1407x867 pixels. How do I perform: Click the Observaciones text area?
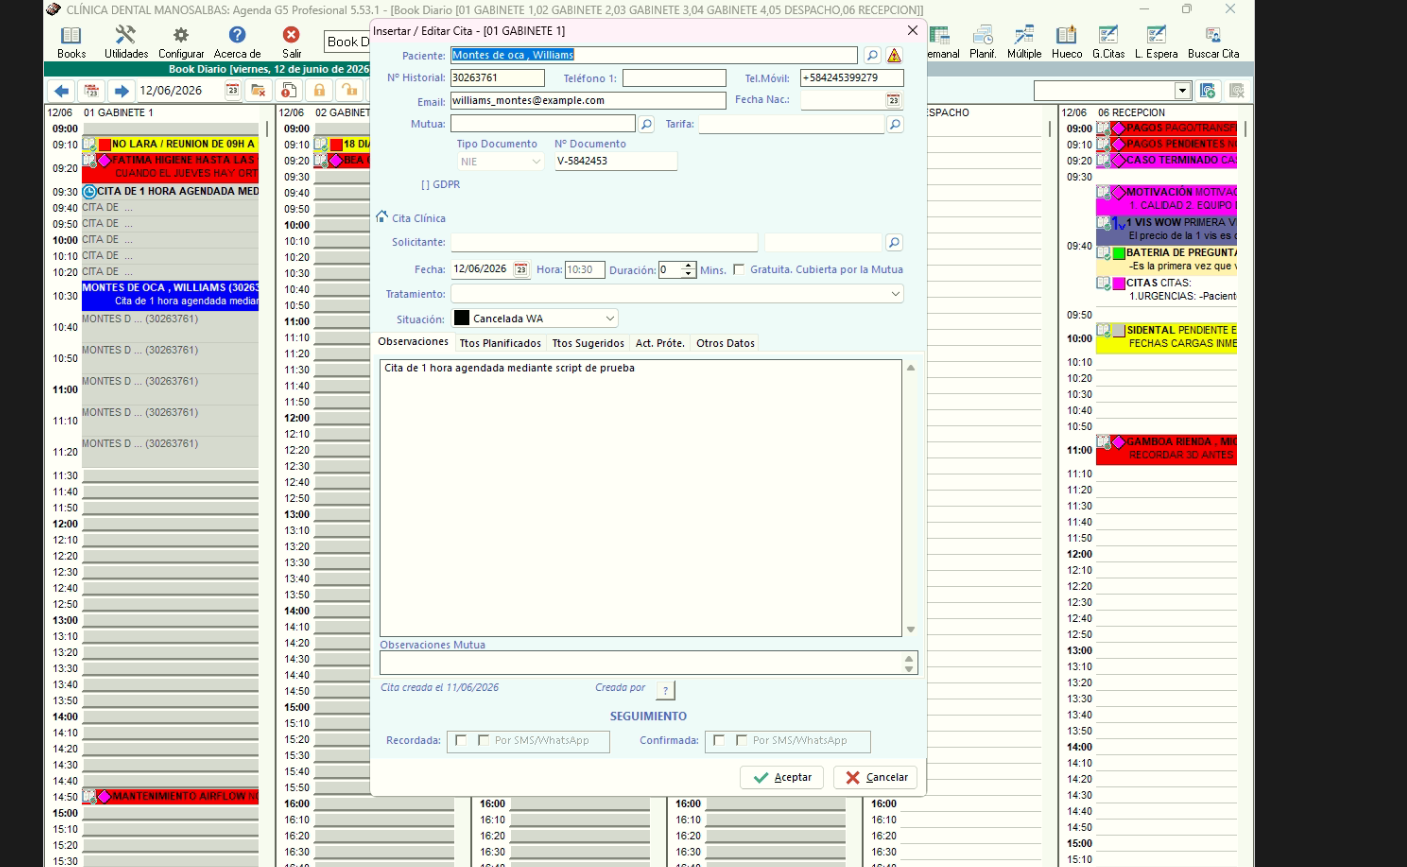coord(640,498)
